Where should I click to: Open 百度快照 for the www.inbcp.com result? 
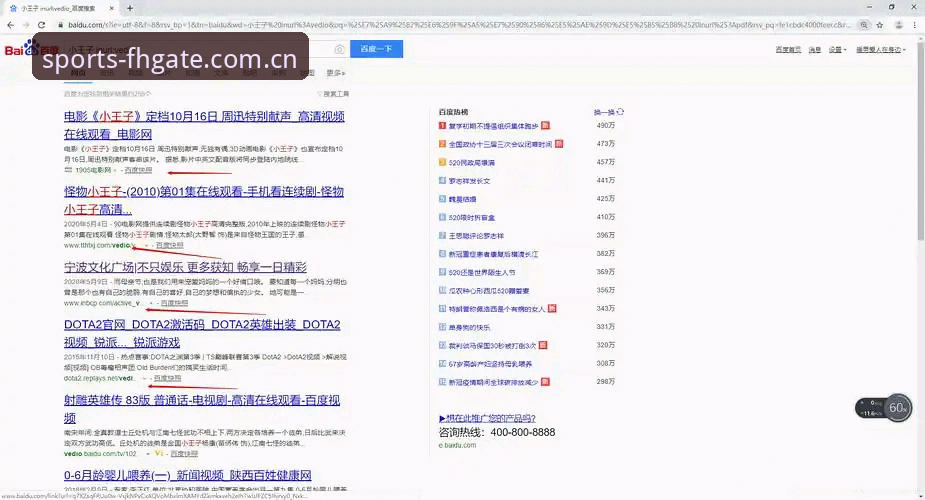[x=174, y=303]
